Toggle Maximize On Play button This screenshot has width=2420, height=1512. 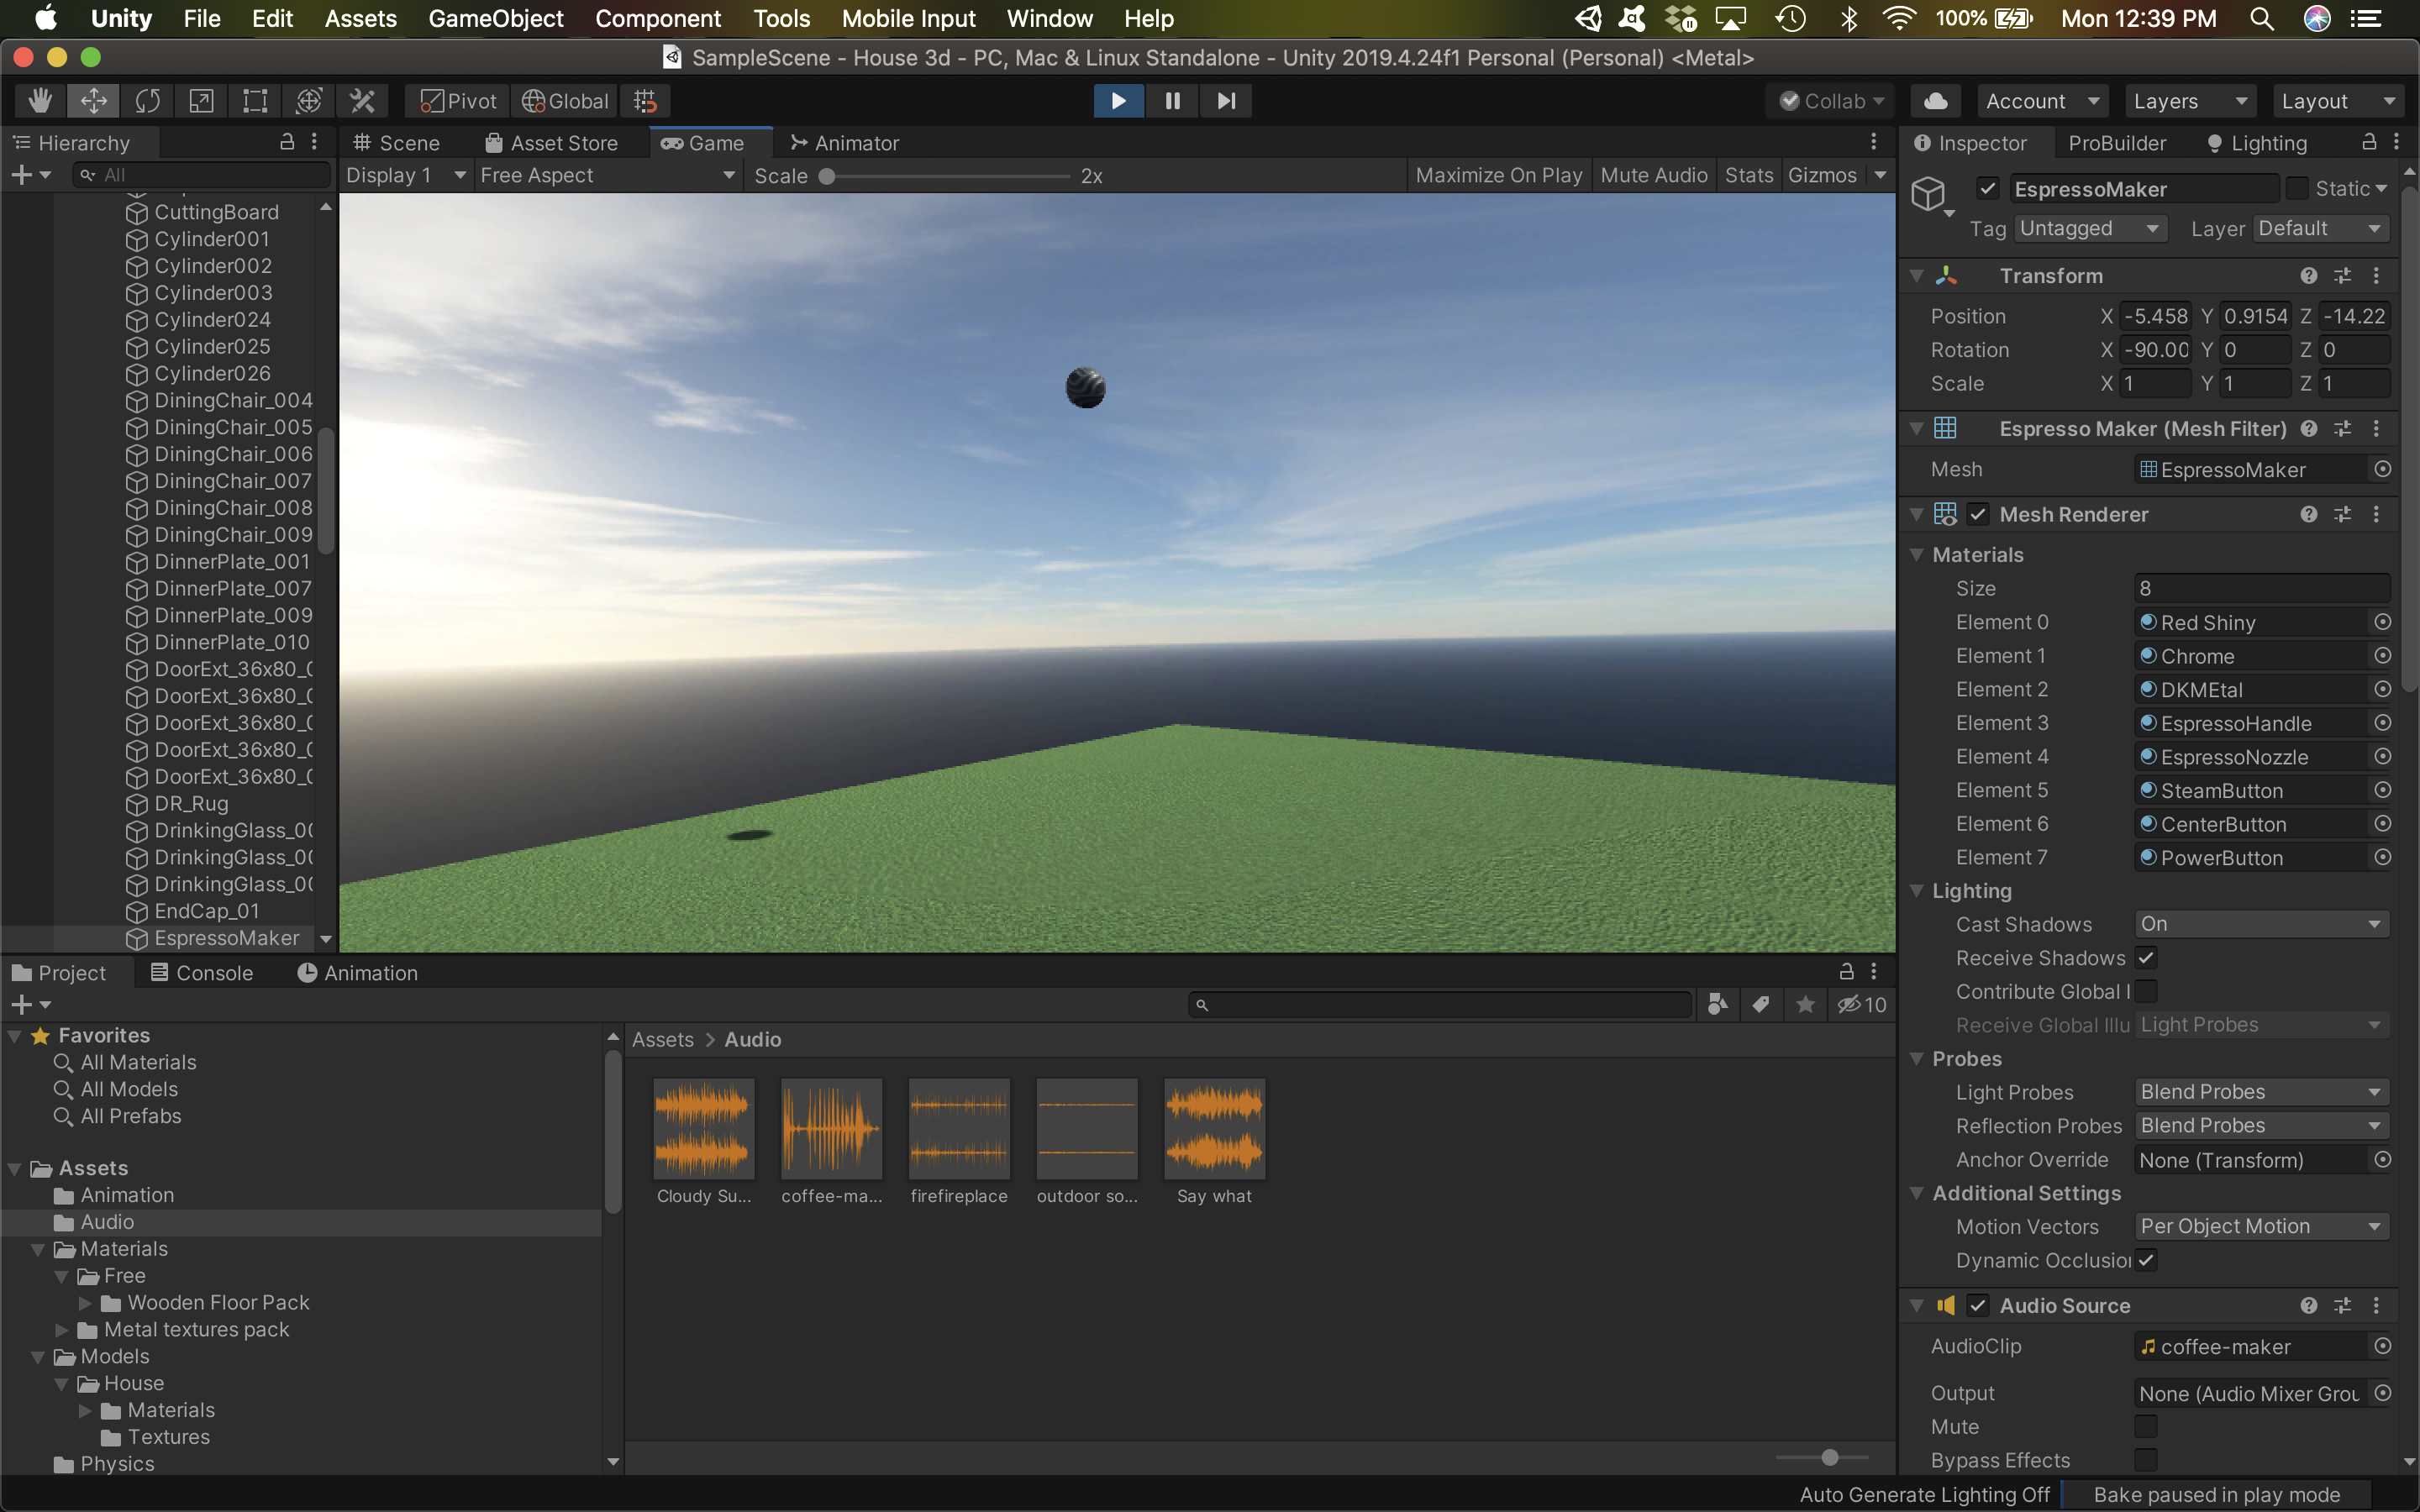point(1499,175)
